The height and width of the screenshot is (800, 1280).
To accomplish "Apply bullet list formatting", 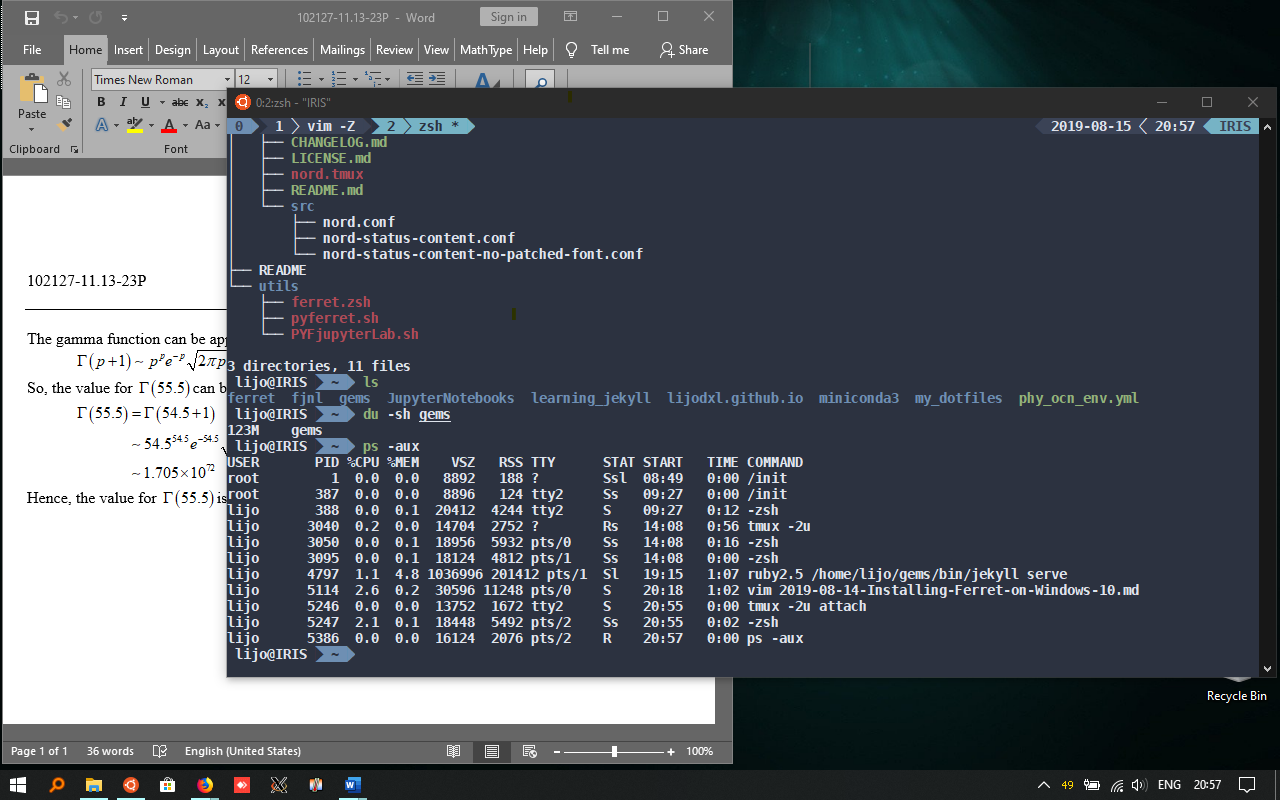I will [304, 79].
